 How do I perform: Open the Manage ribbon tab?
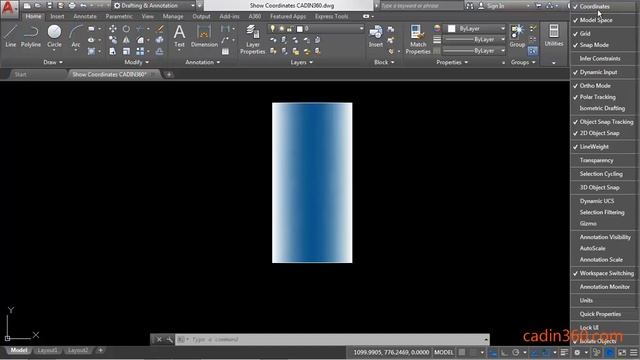point(173,16)
